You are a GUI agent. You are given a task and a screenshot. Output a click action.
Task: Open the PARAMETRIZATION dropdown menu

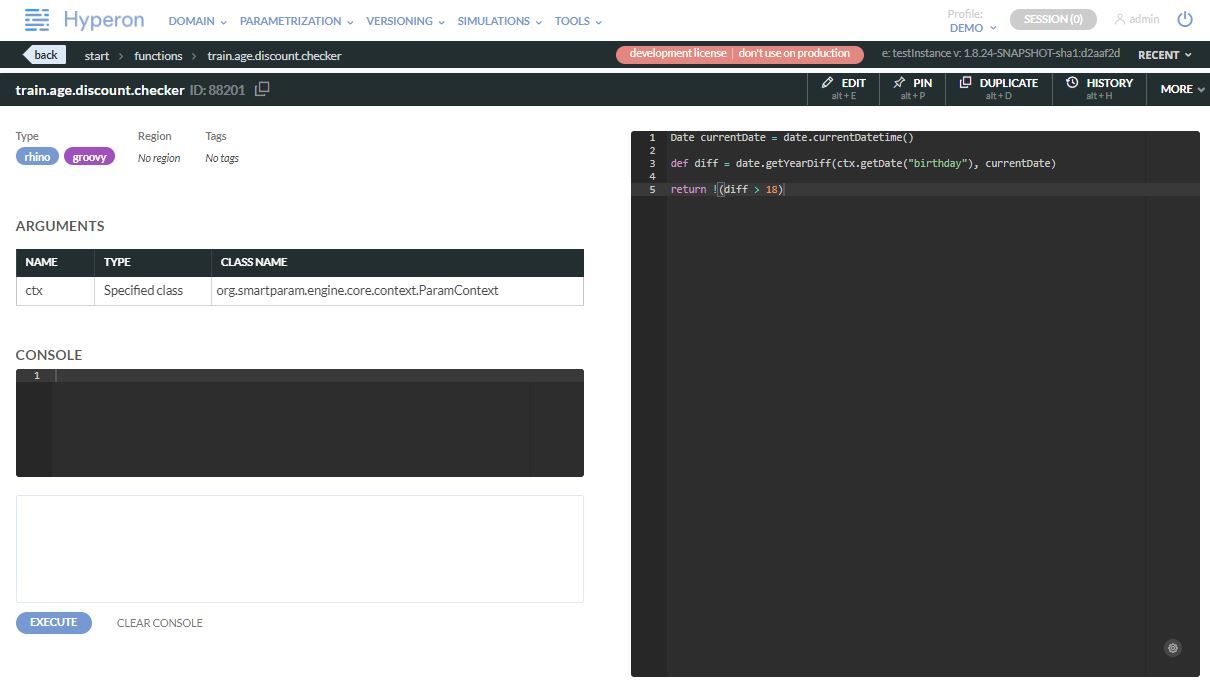pos(296,21)
